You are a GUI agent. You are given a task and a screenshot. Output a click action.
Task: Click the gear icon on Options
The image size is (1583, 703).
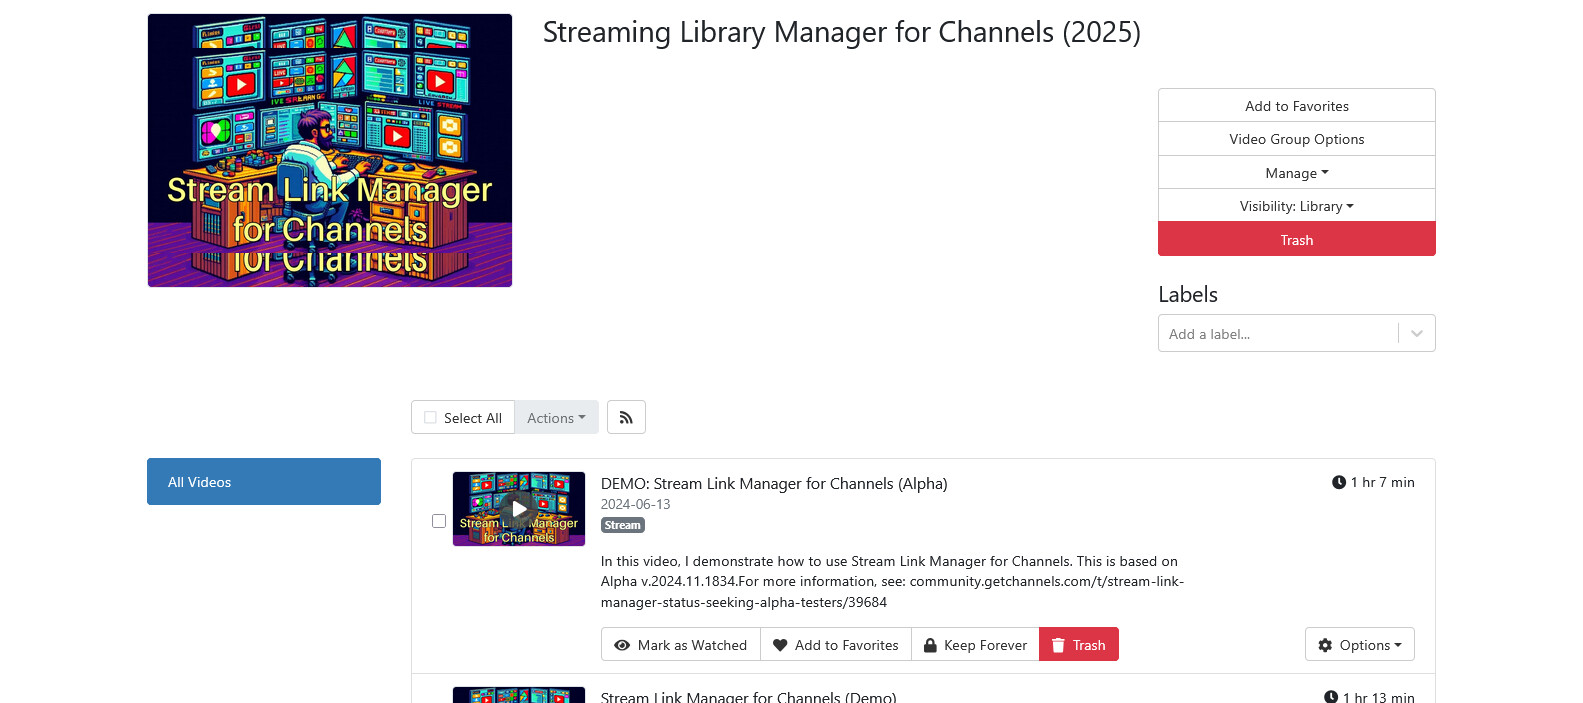pyautogui.click(x=1325, y=646)
